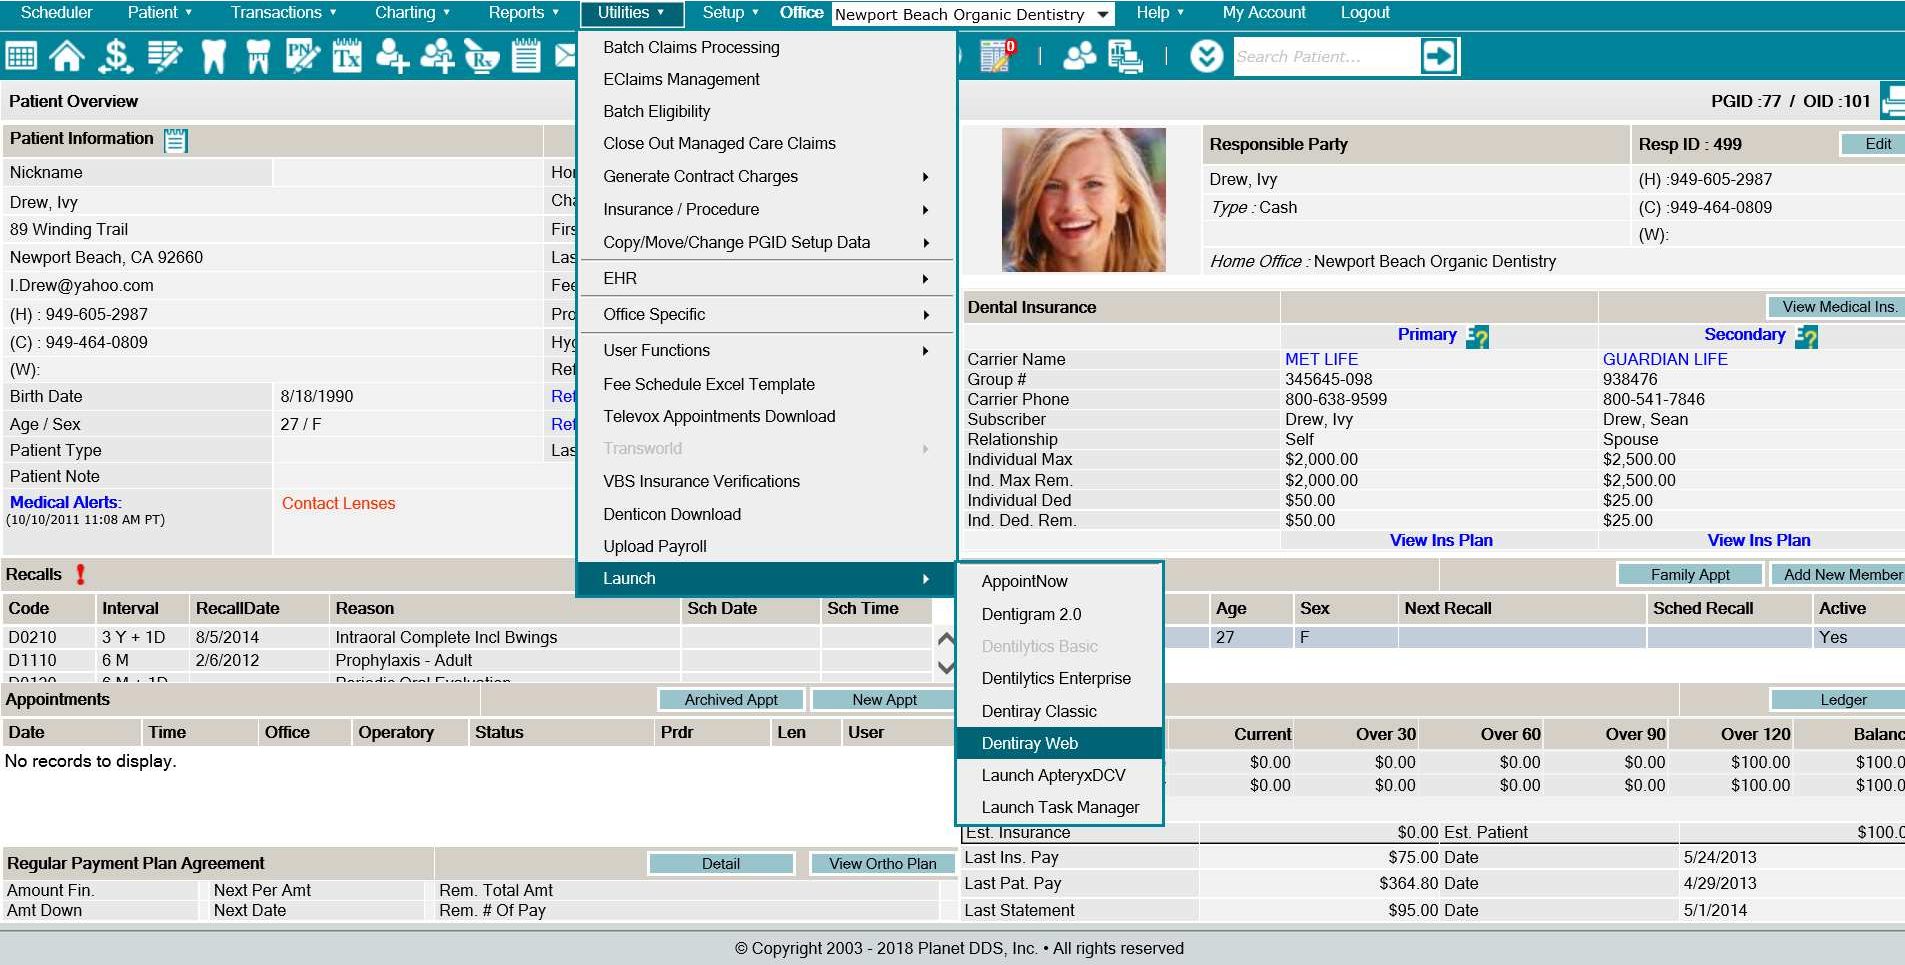Open the dollar sign ledger icon

coord(115,56)
